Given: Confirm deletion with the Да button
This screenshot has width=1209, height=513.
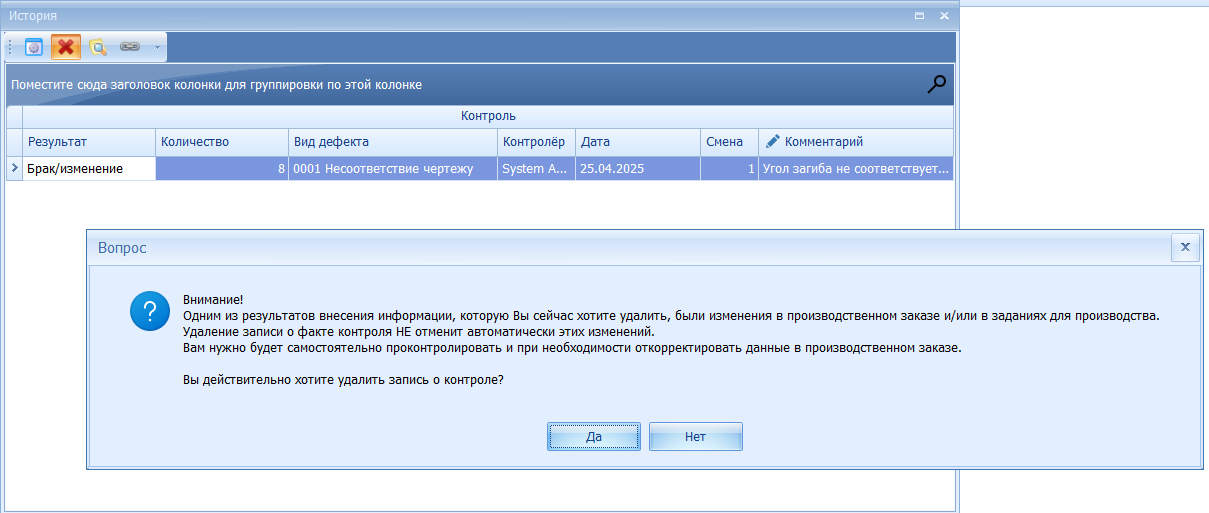Looking at the screenshot, I should [x=594, y=436].
